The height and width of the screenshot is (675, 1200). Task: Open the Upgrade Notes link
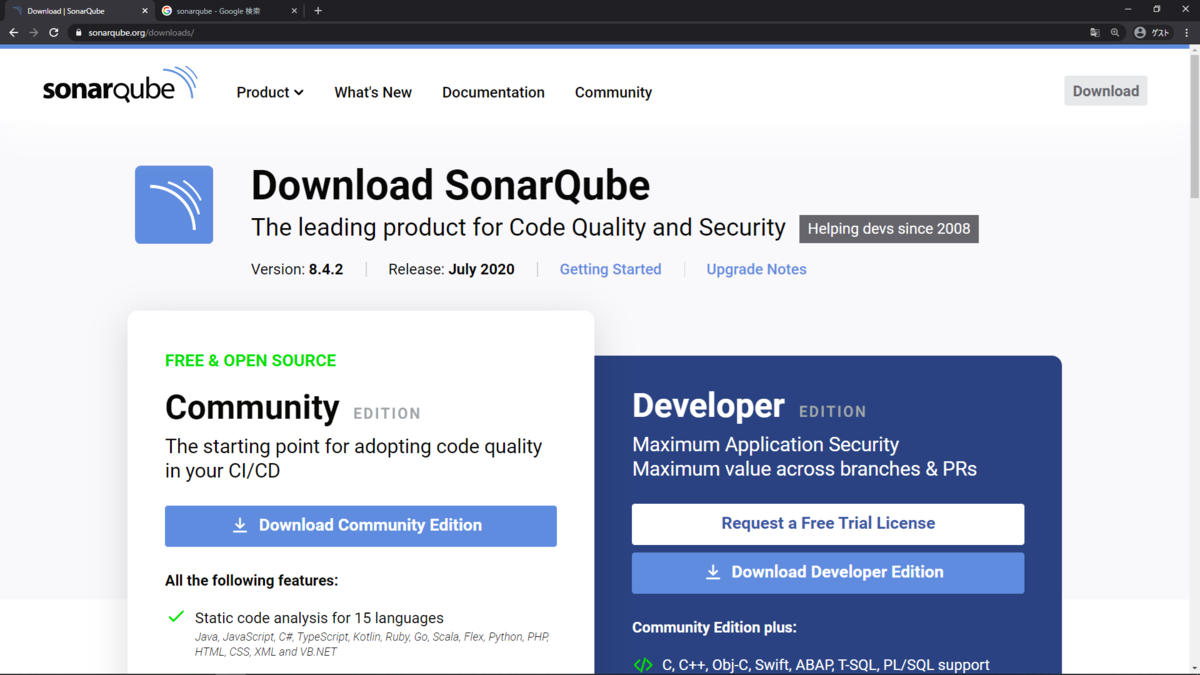[x=756, y=269]
